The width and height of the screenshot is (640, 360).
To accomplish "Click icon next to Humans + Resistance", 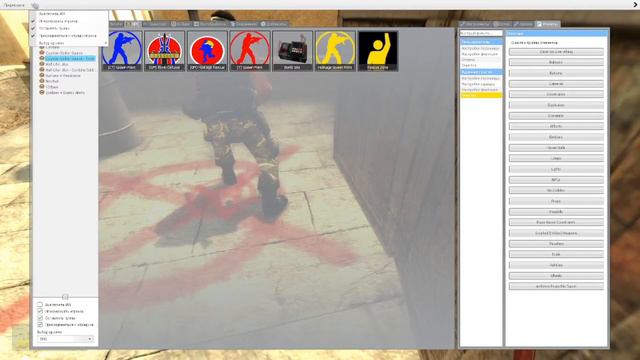I will point(42,76).
